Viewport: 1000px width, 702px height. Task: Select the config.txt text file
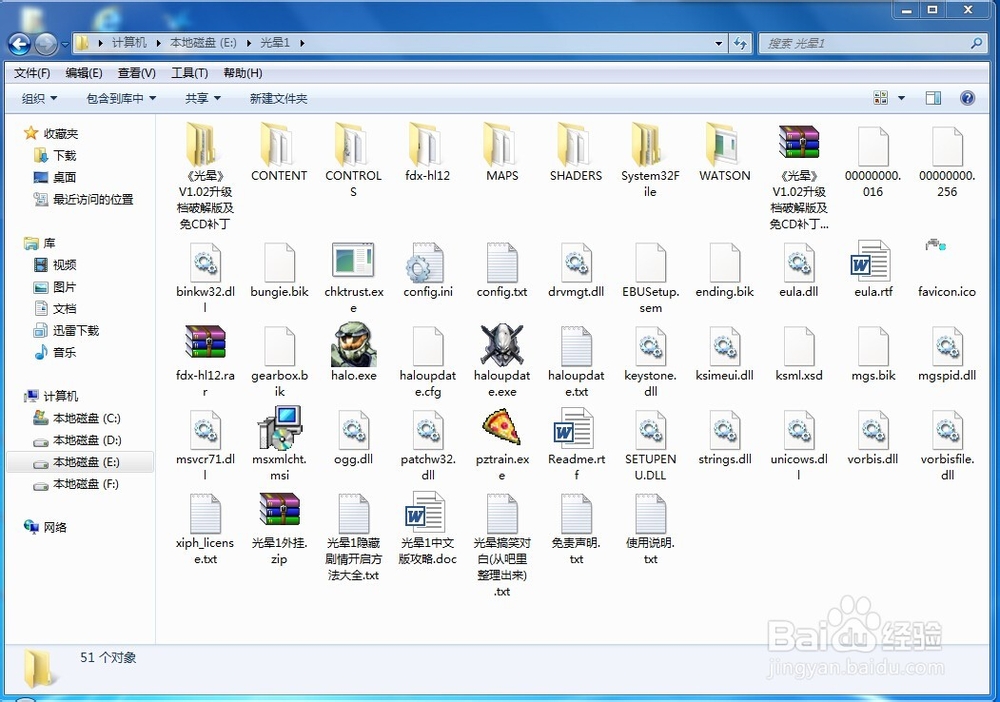pos(502,263)
